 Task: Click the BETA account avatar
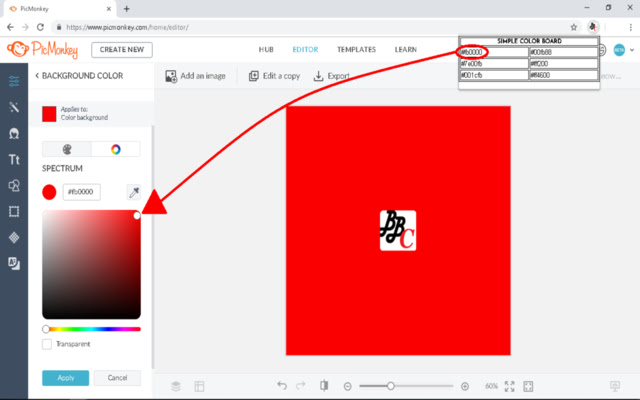pyautogui.click(x=619, y=50)
